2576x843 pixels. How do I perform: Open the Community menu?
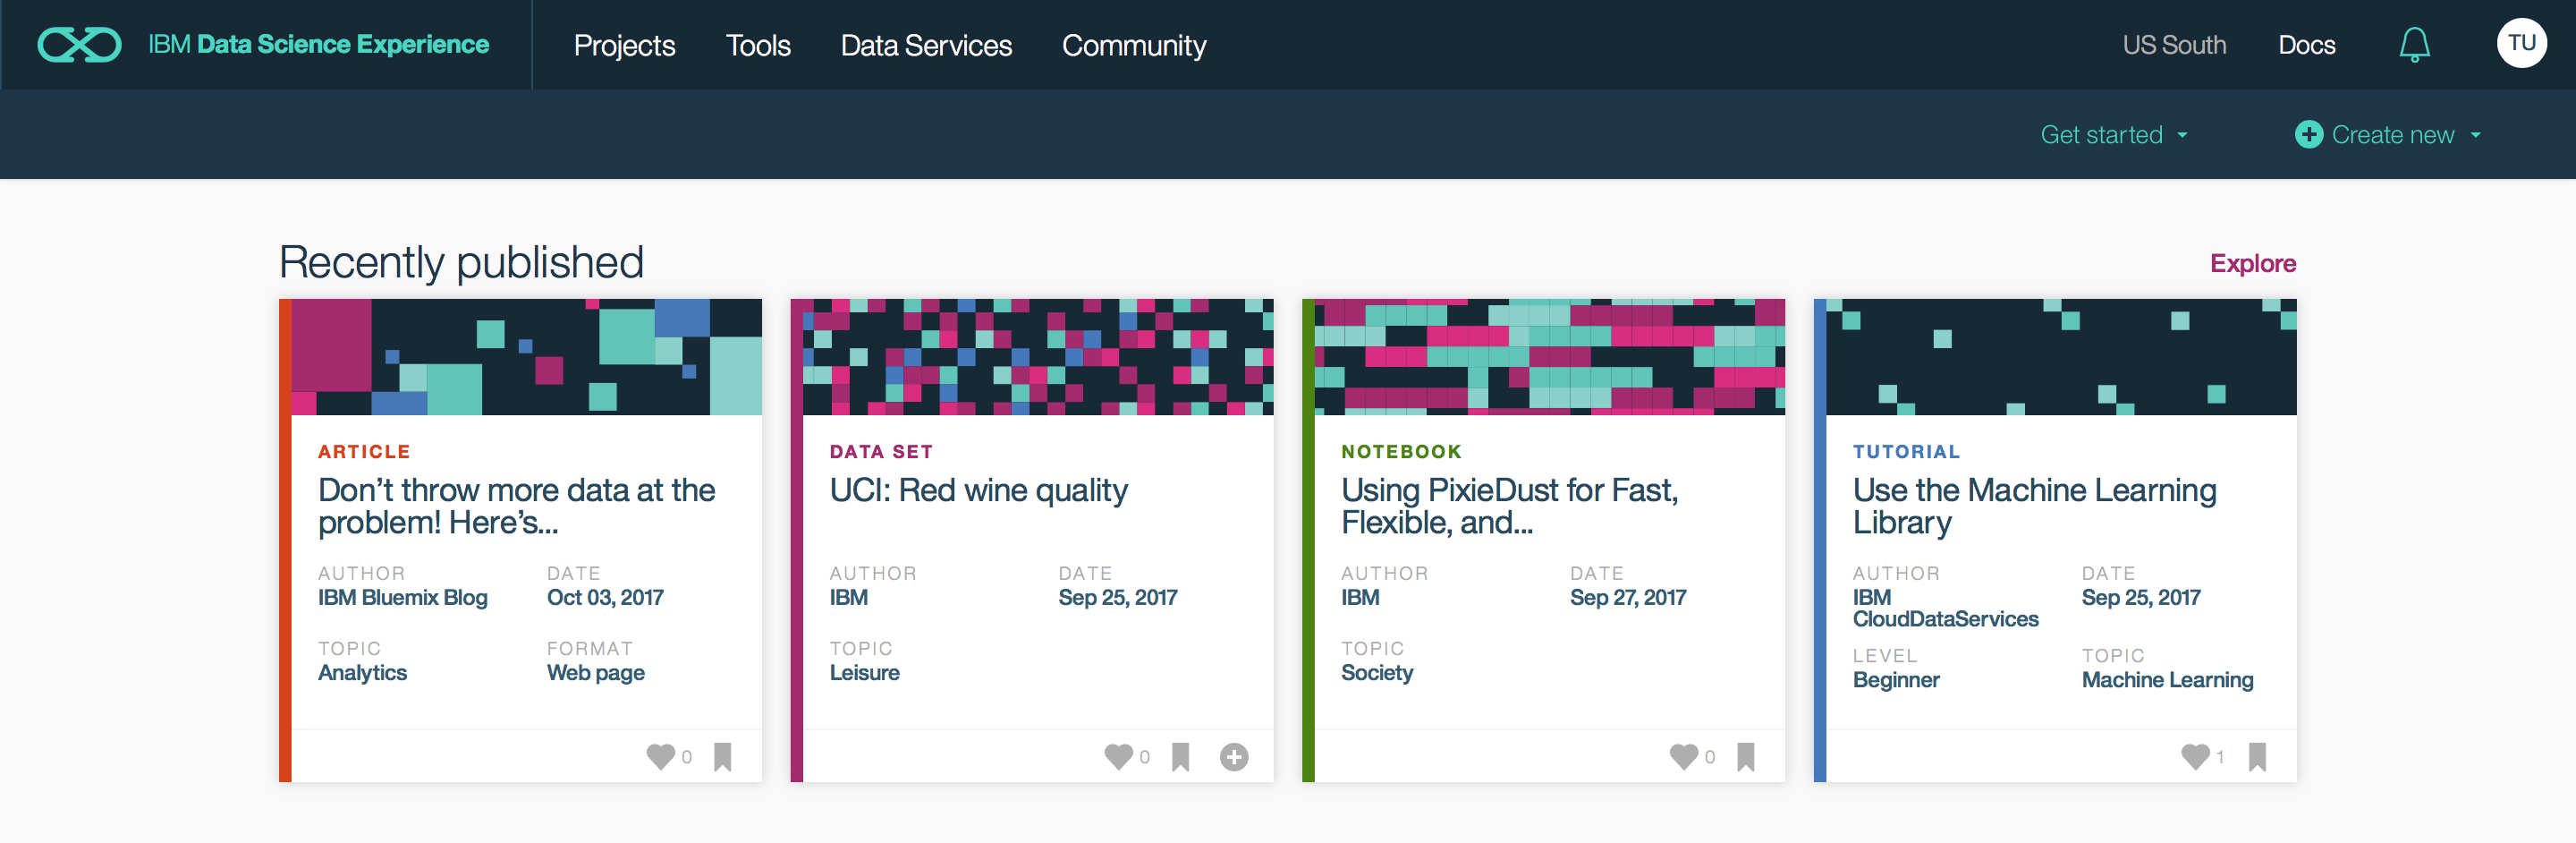[1134, 45]
